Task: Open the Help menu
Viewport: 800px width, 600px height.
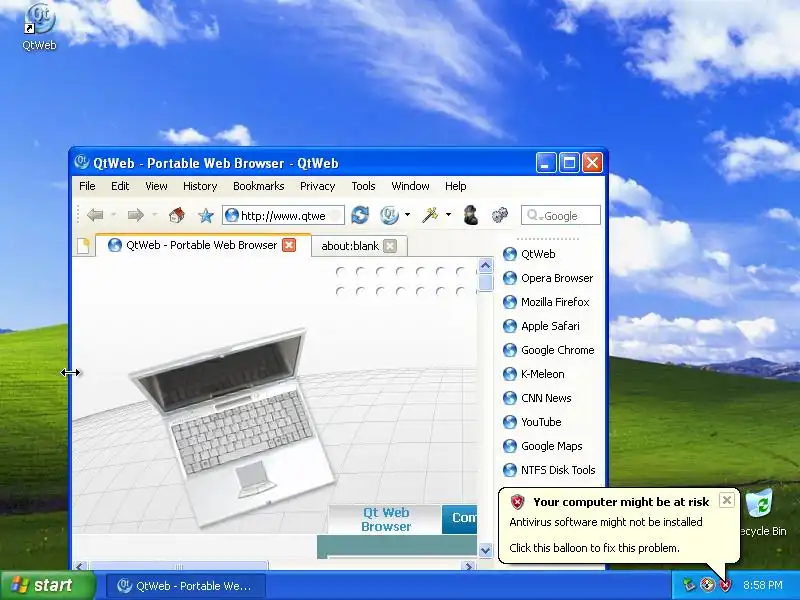Action: pyautogui.click(x=456, y=186)
